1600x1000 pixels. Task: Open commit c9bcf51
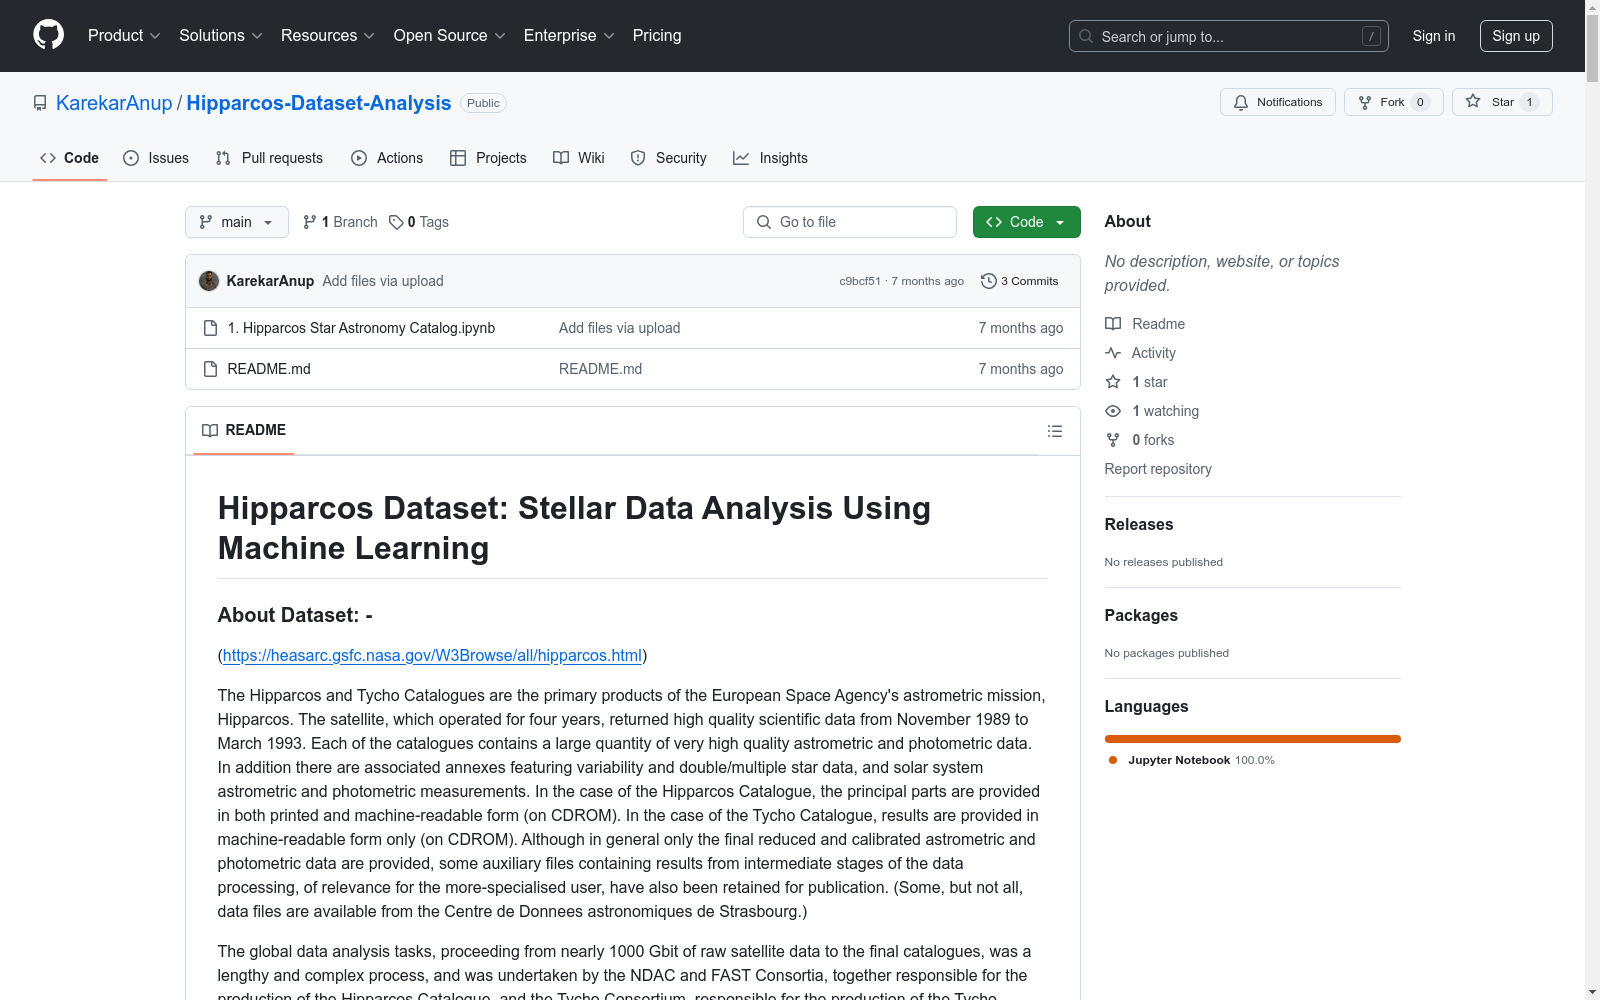click(x=860, y=281)
